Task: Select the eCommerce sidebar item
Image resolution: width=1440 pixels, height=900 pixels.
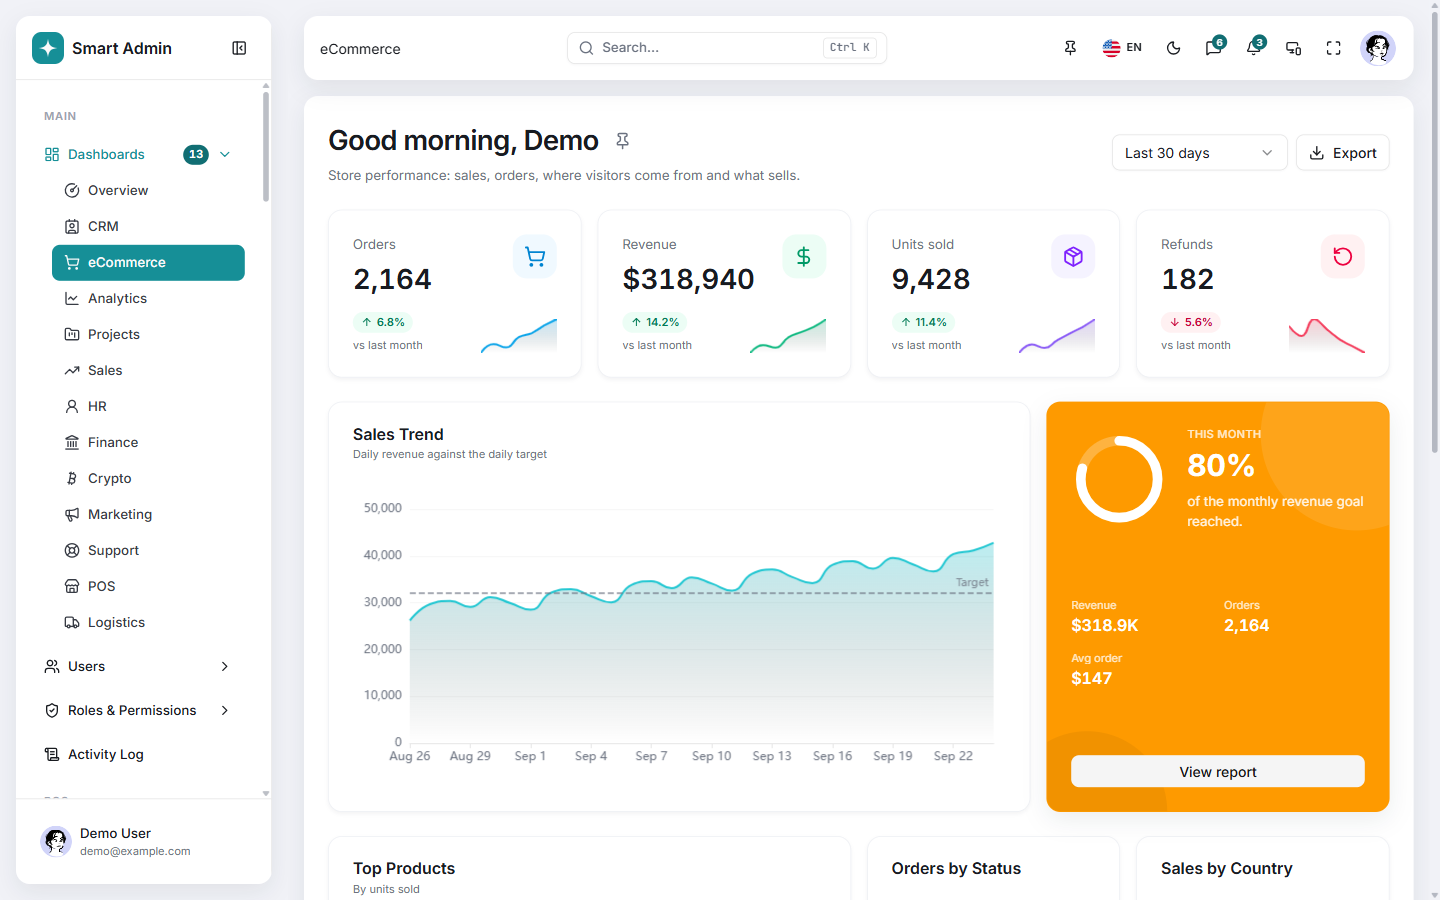Action: (148, 262)
